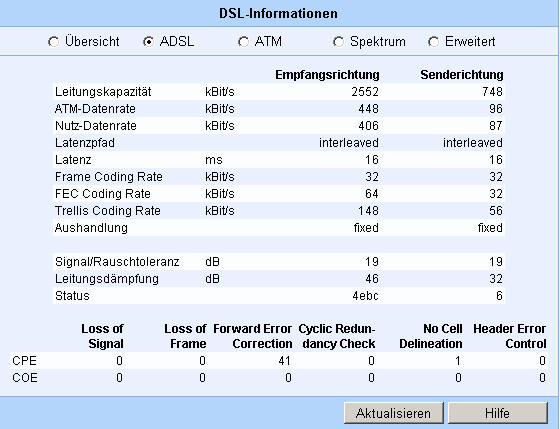Click the CPE Forward Error Correction value 41
Viewport: 560px width, 429px height.
coord(284,361)
